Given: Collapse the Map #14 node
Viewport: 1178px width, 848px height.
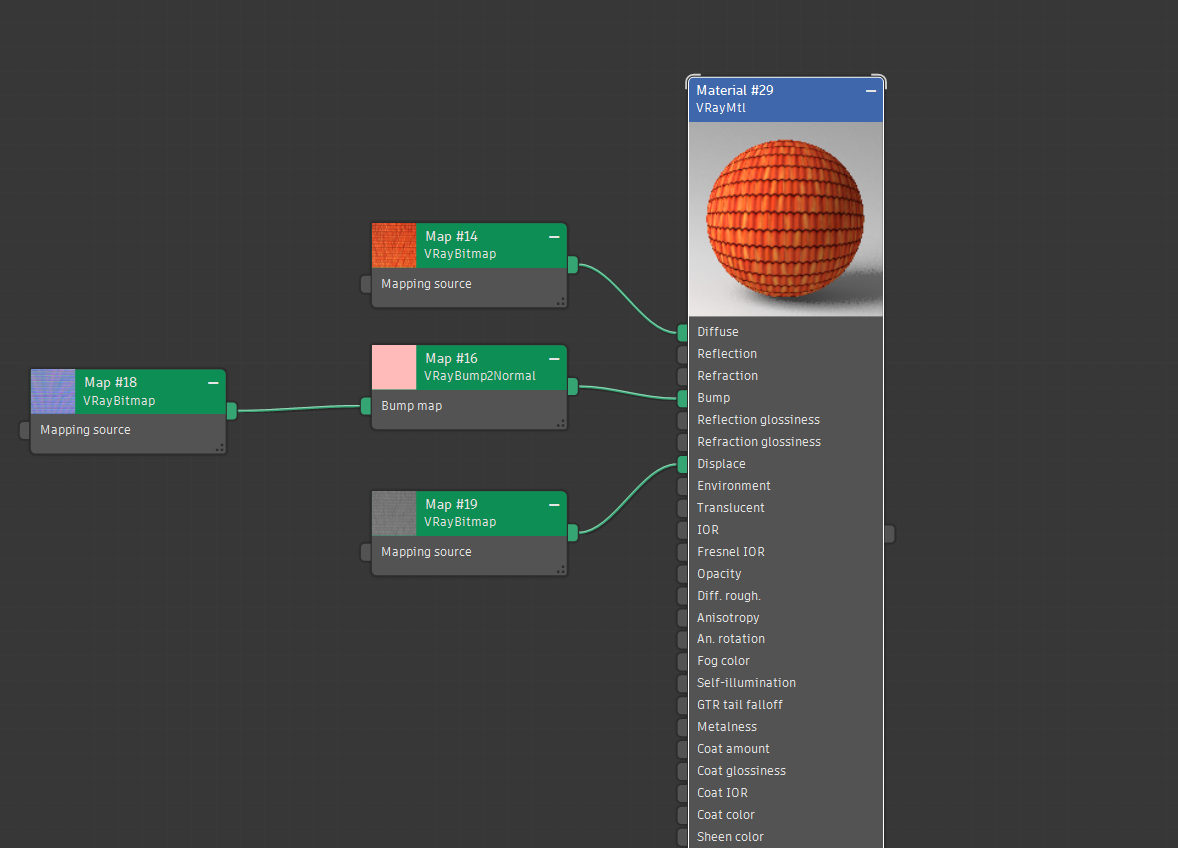Looking at the screenshot, I should pyautogui.click(x=554, y=237).
